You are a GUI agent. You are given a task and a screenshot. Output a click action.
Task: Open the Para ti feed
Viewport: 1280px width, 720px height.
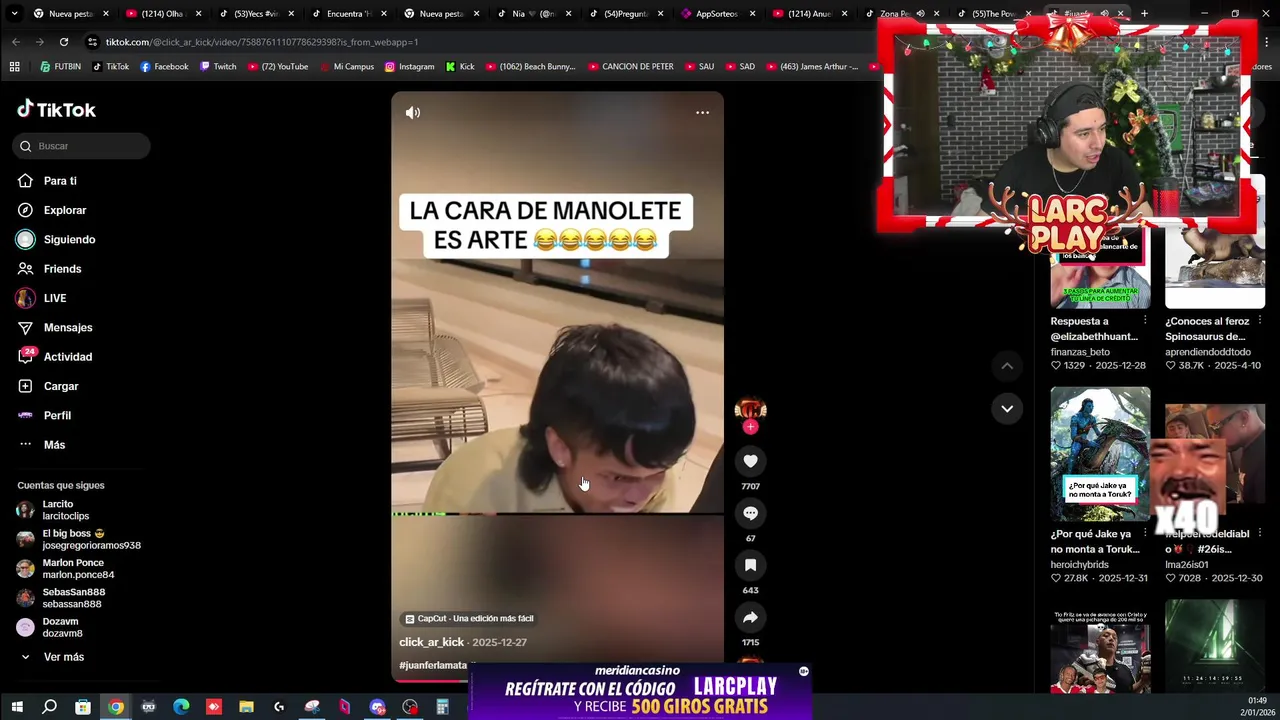click(x=60, y=181)
